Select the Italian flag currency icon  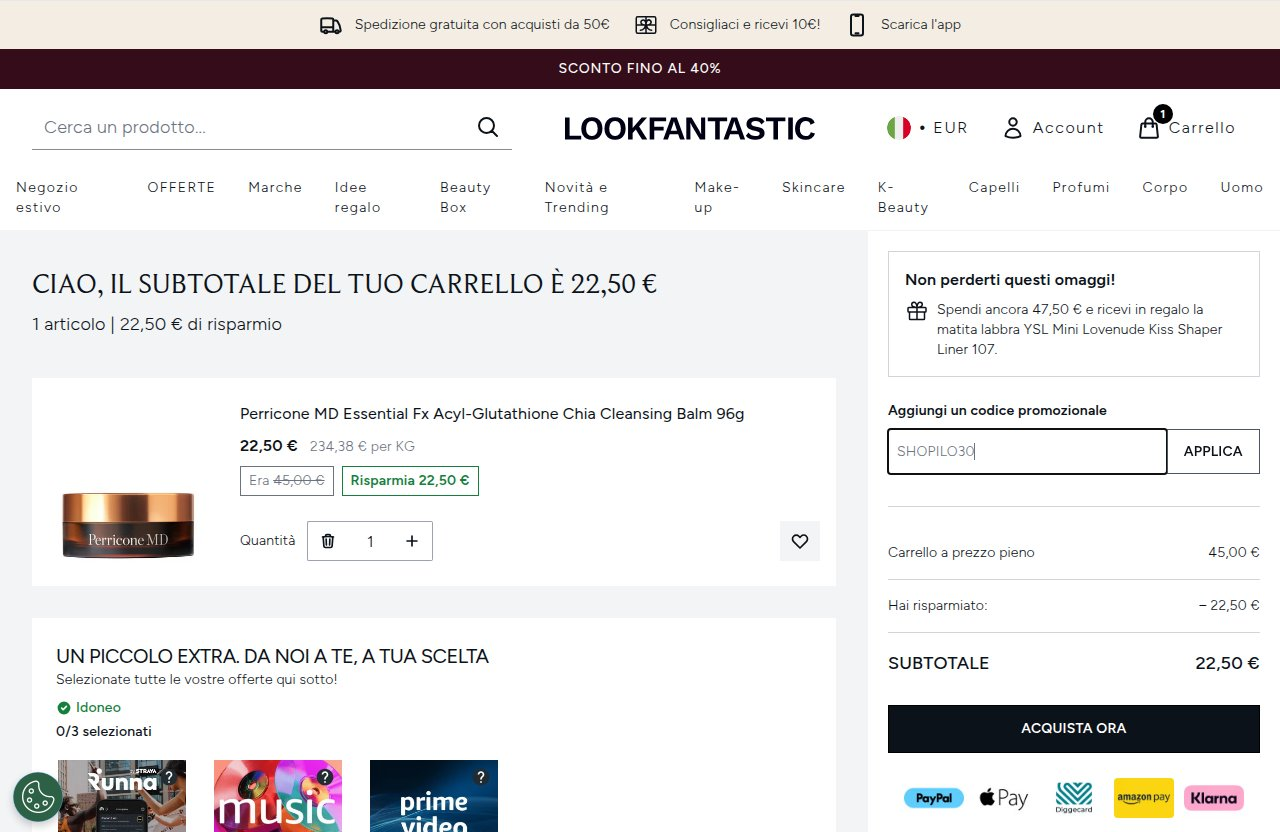point(899,128)
